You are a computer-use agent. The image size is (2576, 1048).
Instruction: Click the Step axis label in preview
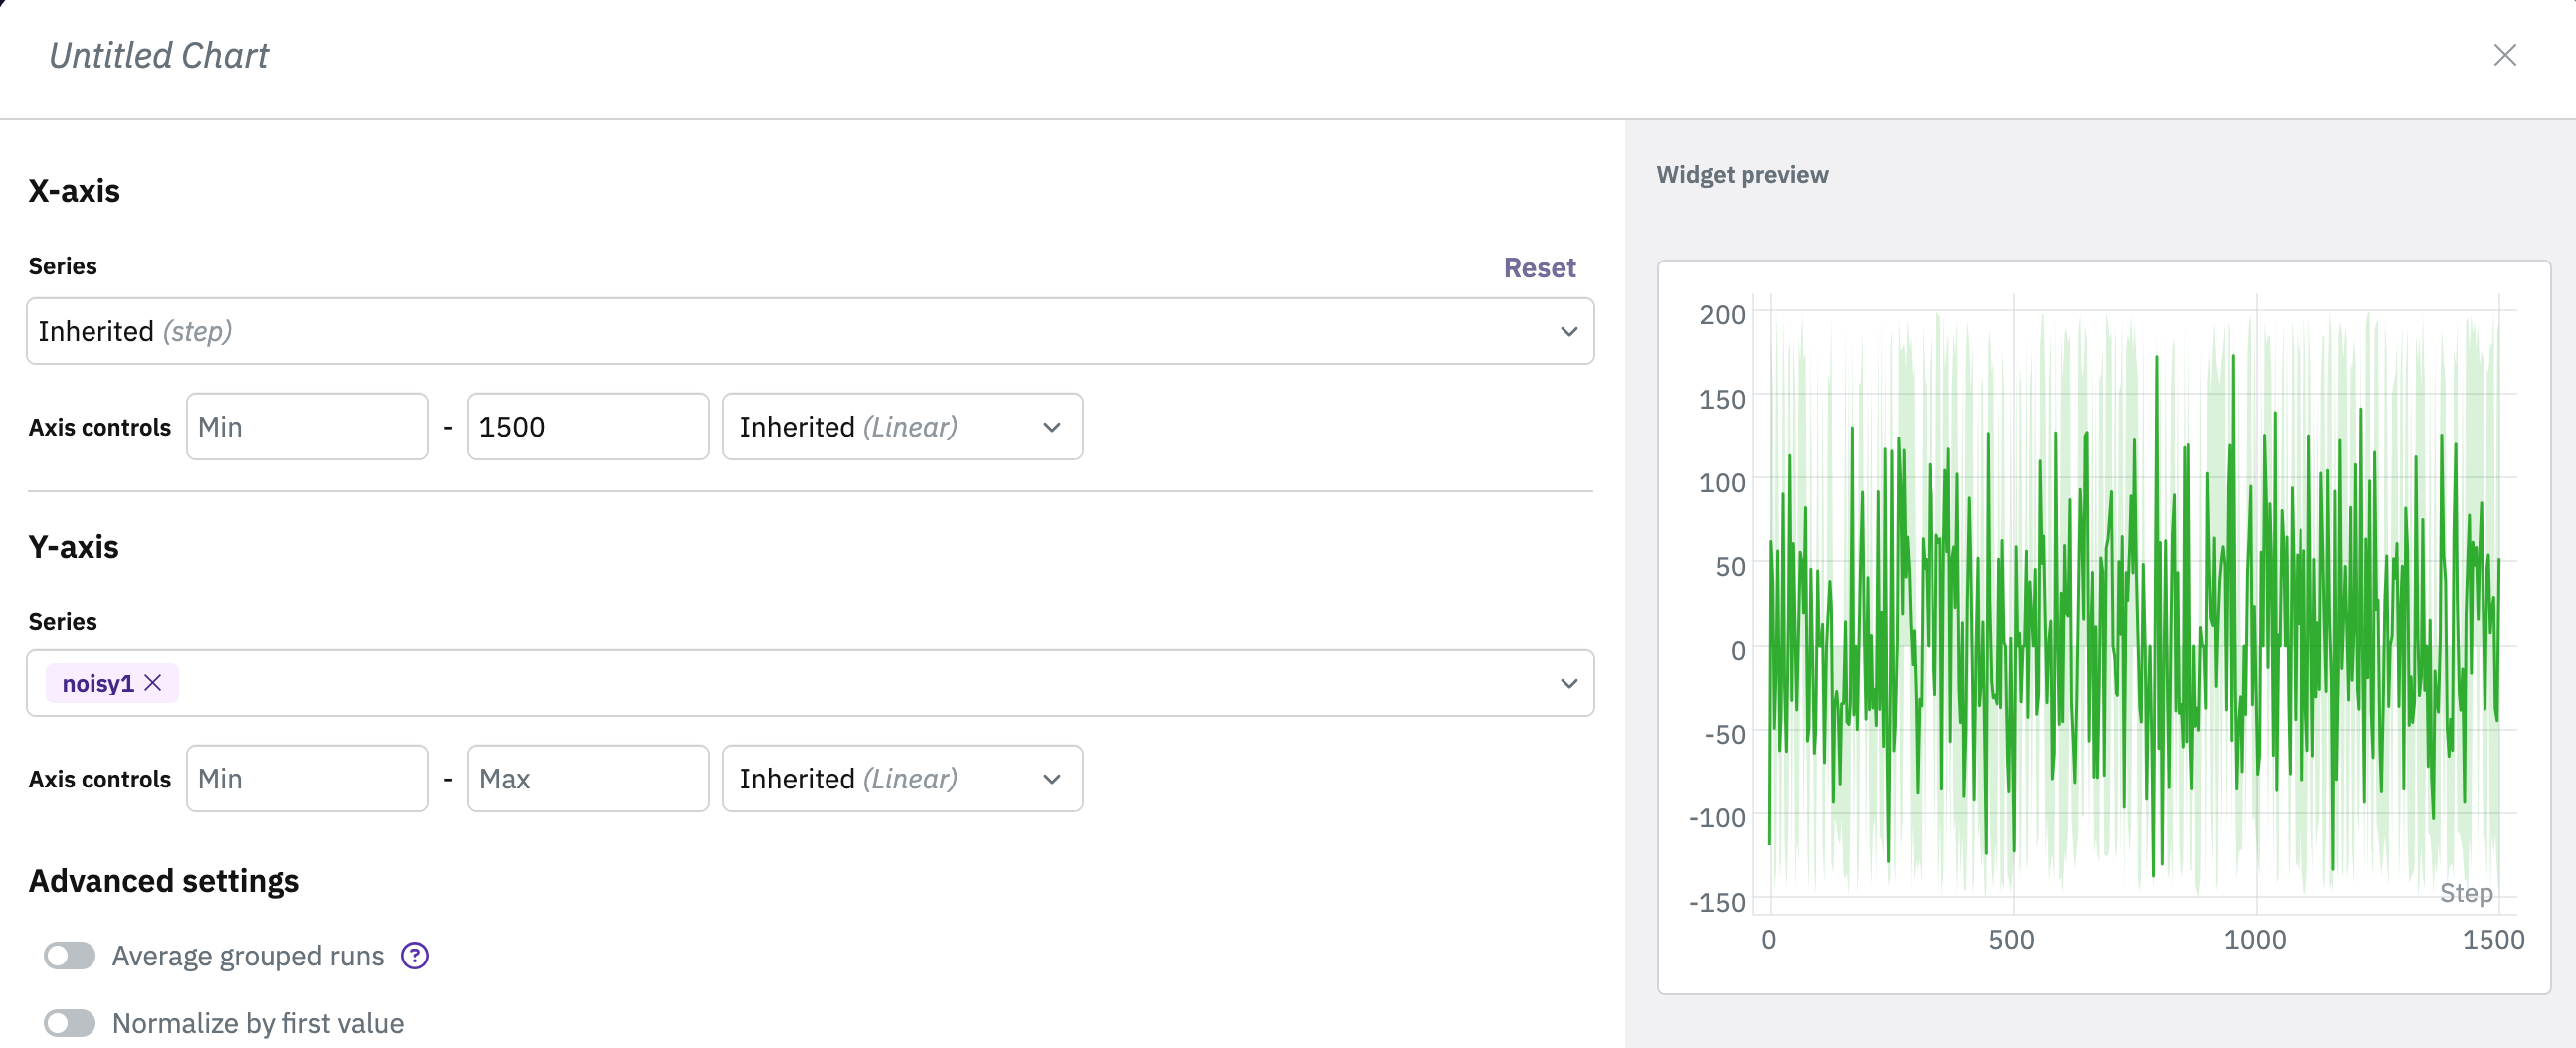click(x=2465, y=892)
